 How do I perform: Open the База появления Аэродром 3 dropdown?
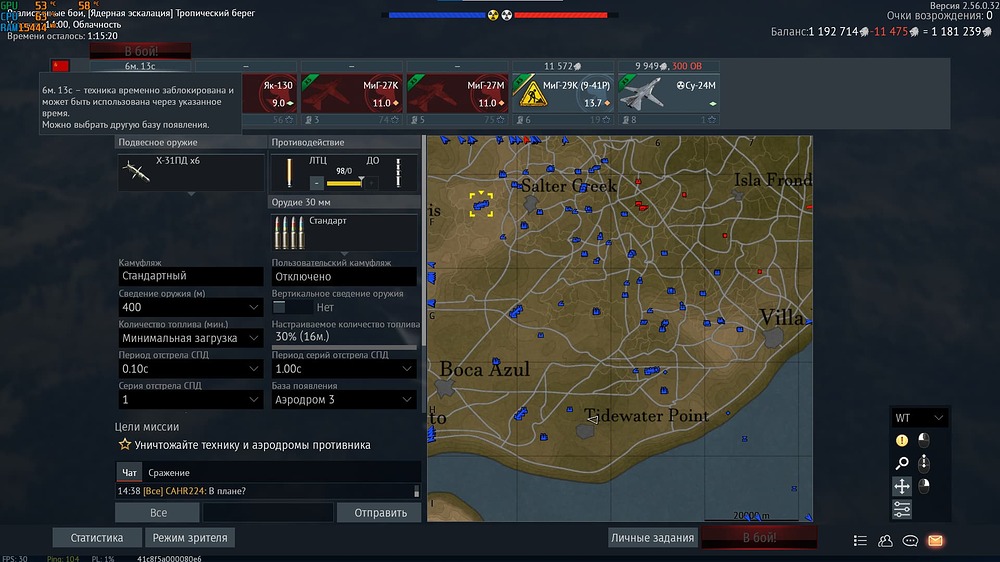(x=344, y=399)
